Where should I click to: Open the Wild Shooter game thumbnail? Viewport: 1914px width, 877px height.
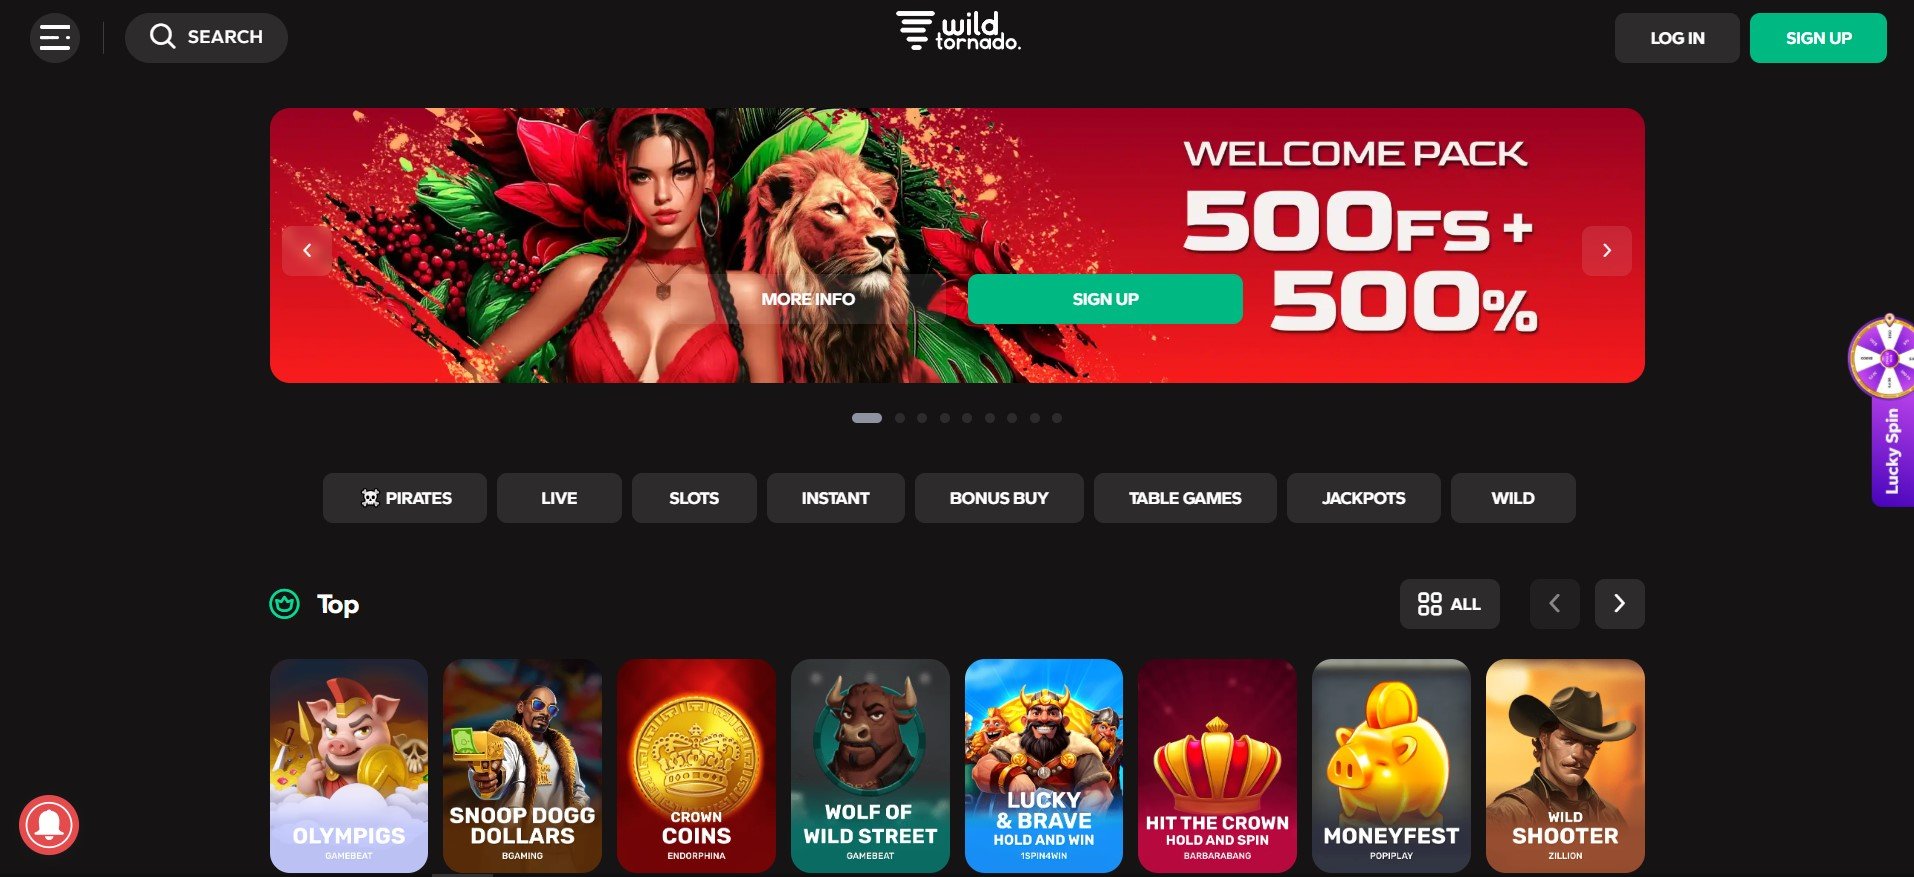pos(1565,765)
